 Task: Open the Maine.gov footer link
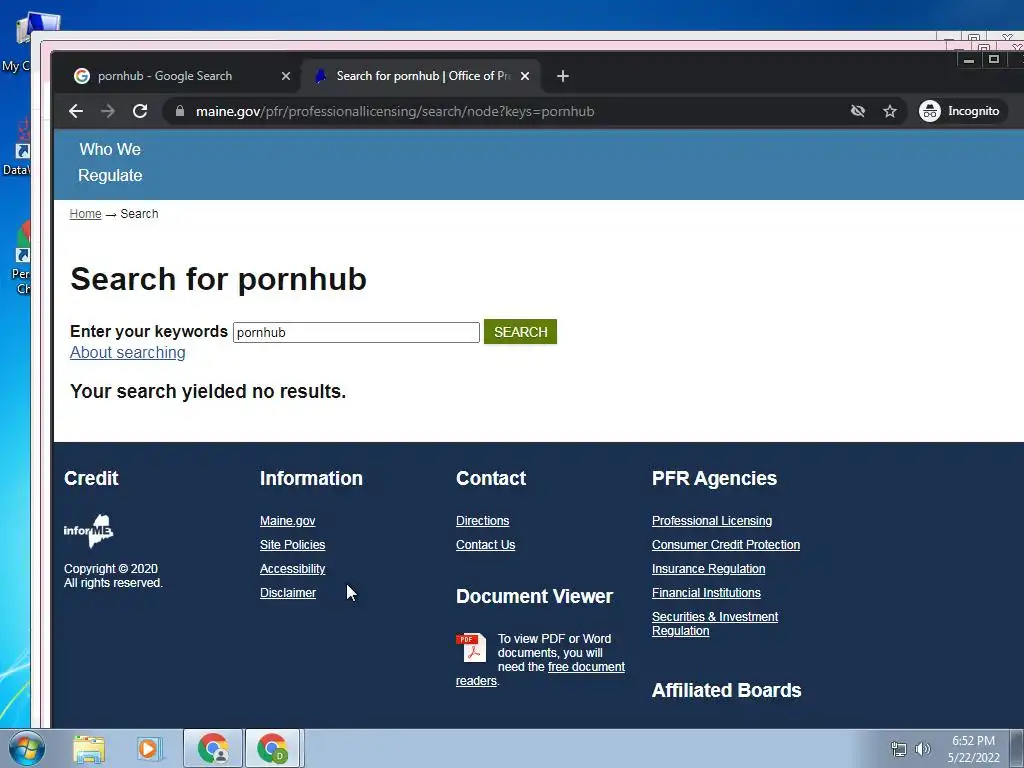point(287,521)
